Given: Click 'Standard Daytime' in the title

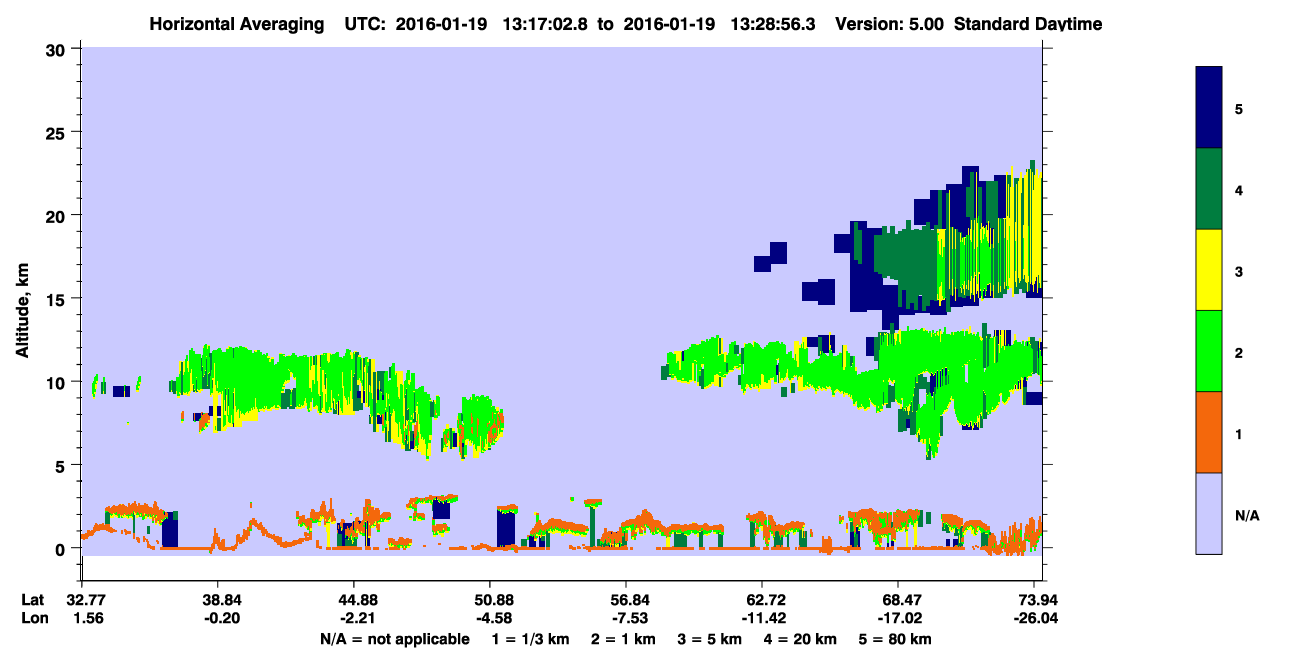Looking at the screenshot, I should [1028, 23].
